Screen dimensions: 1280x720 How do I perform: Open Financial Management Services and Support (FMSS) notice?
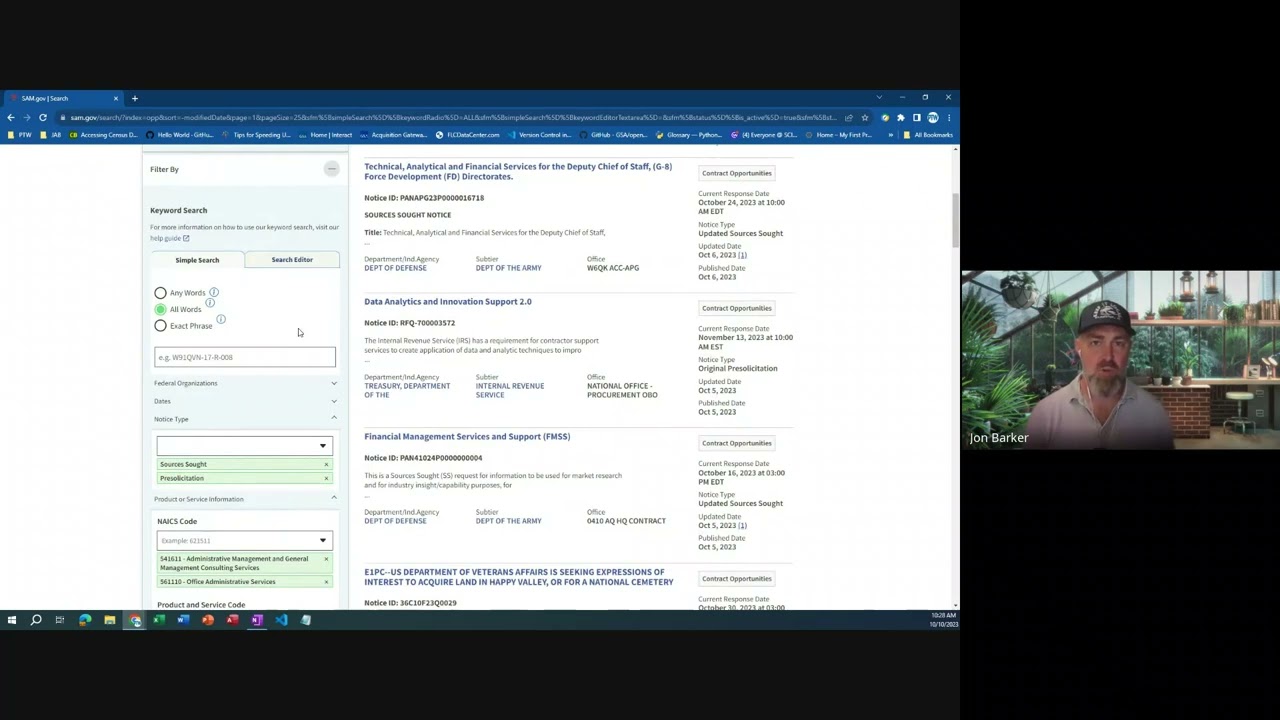[467, 436]
